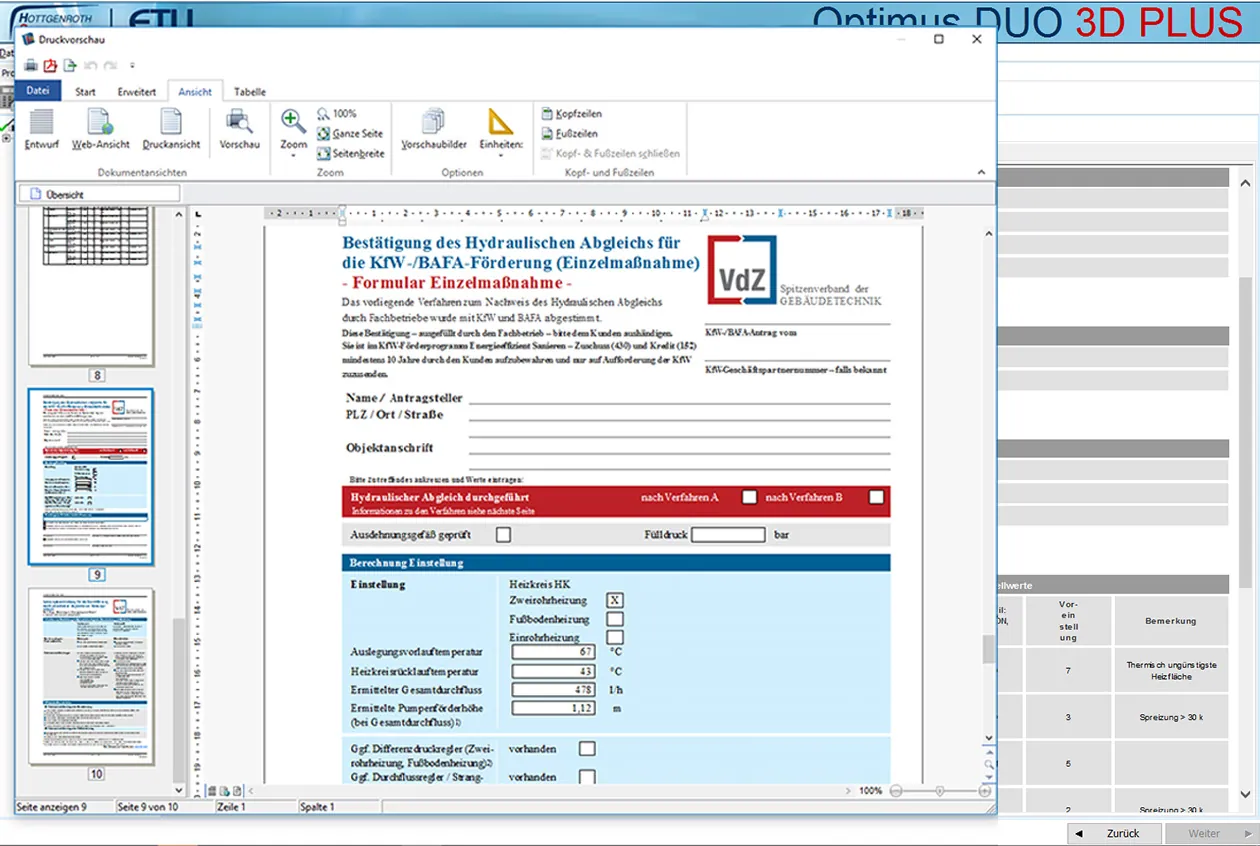Select page 10 thumbnail in sidebar
This screenshot has height=846, width=1260.
pos(93,676)
